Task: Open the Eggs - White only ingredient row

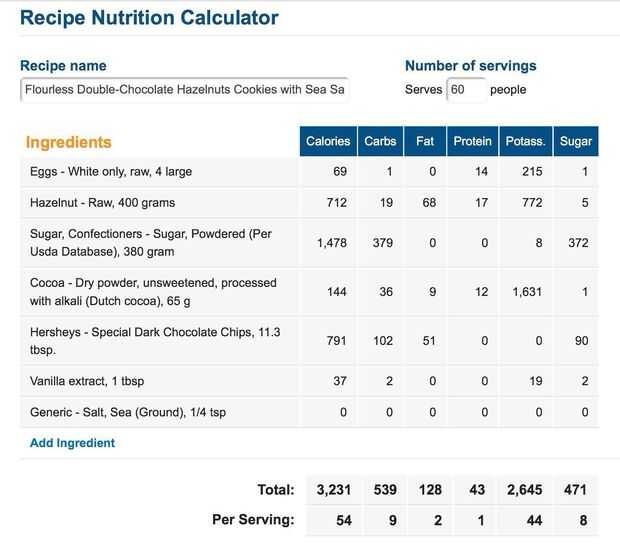Action: click(x=111, y=172)
